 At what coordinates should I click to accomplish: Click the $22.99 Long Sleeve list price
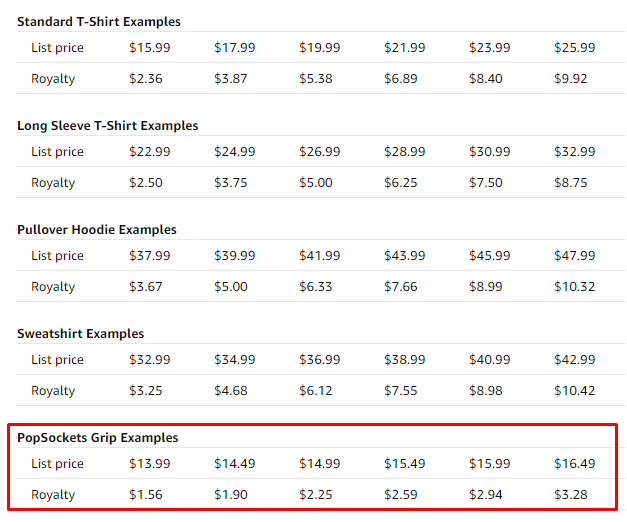(150, 152)
